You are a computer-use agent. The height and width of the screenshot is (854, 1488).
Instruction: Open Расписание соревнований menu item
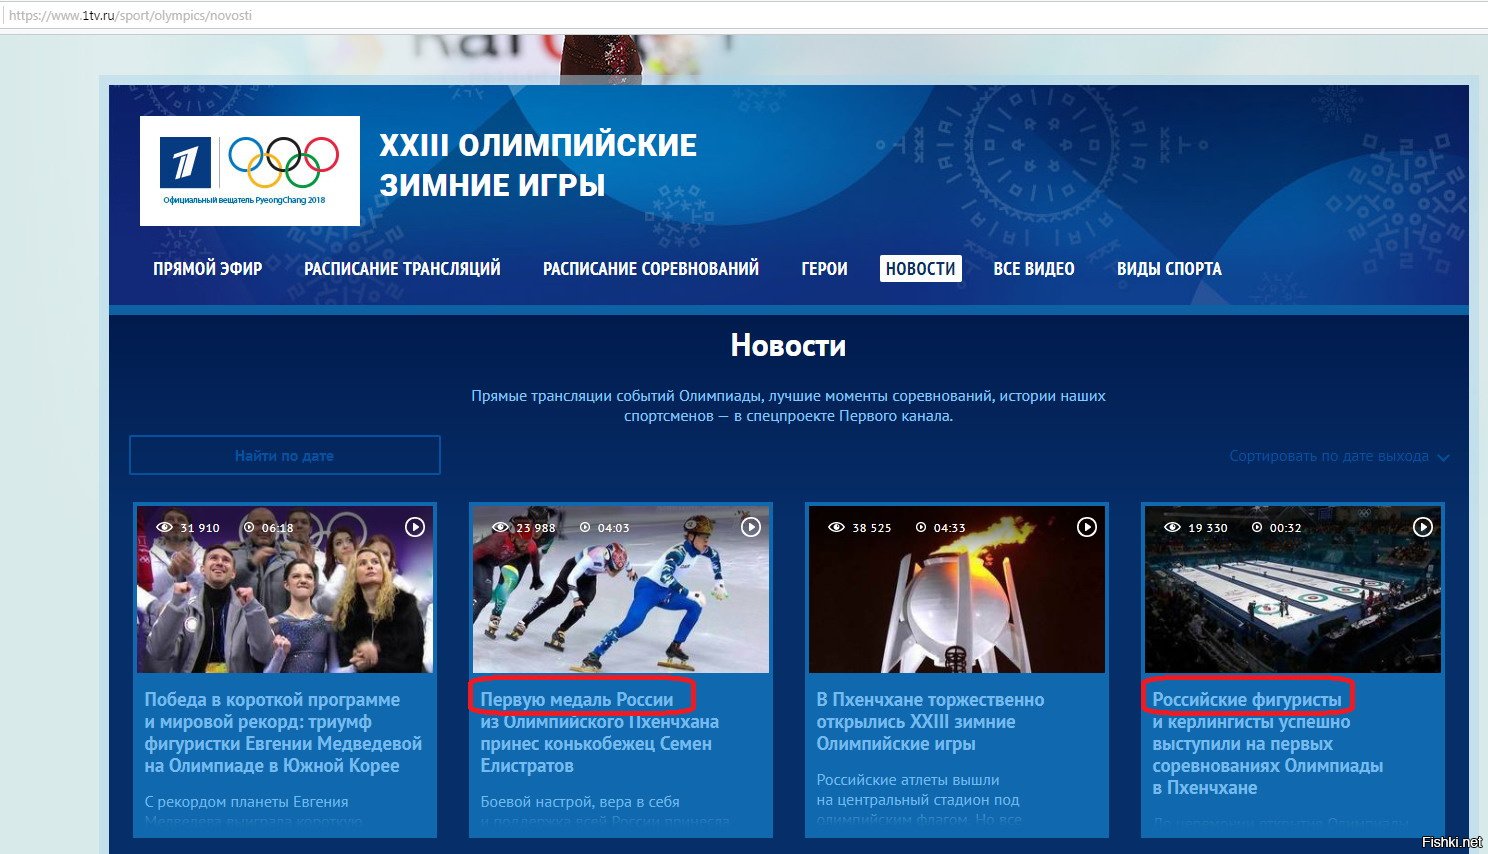pyautogui.click(x=651, y=269)
